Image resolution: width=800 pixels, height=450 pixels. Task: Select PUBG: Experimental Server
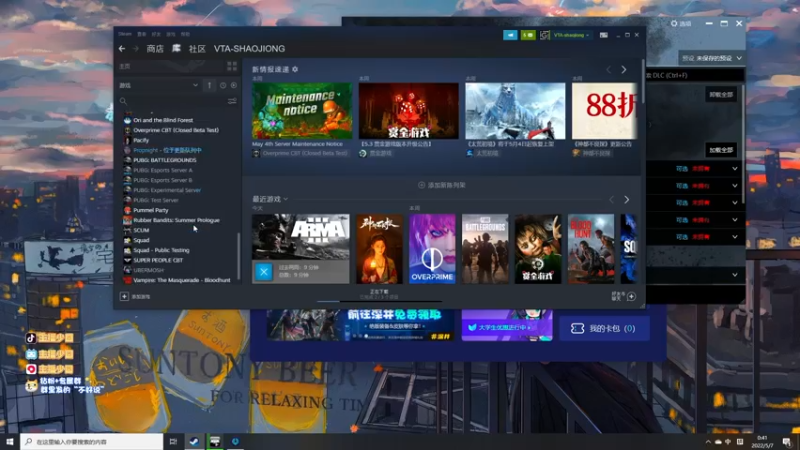click(167, 190)
